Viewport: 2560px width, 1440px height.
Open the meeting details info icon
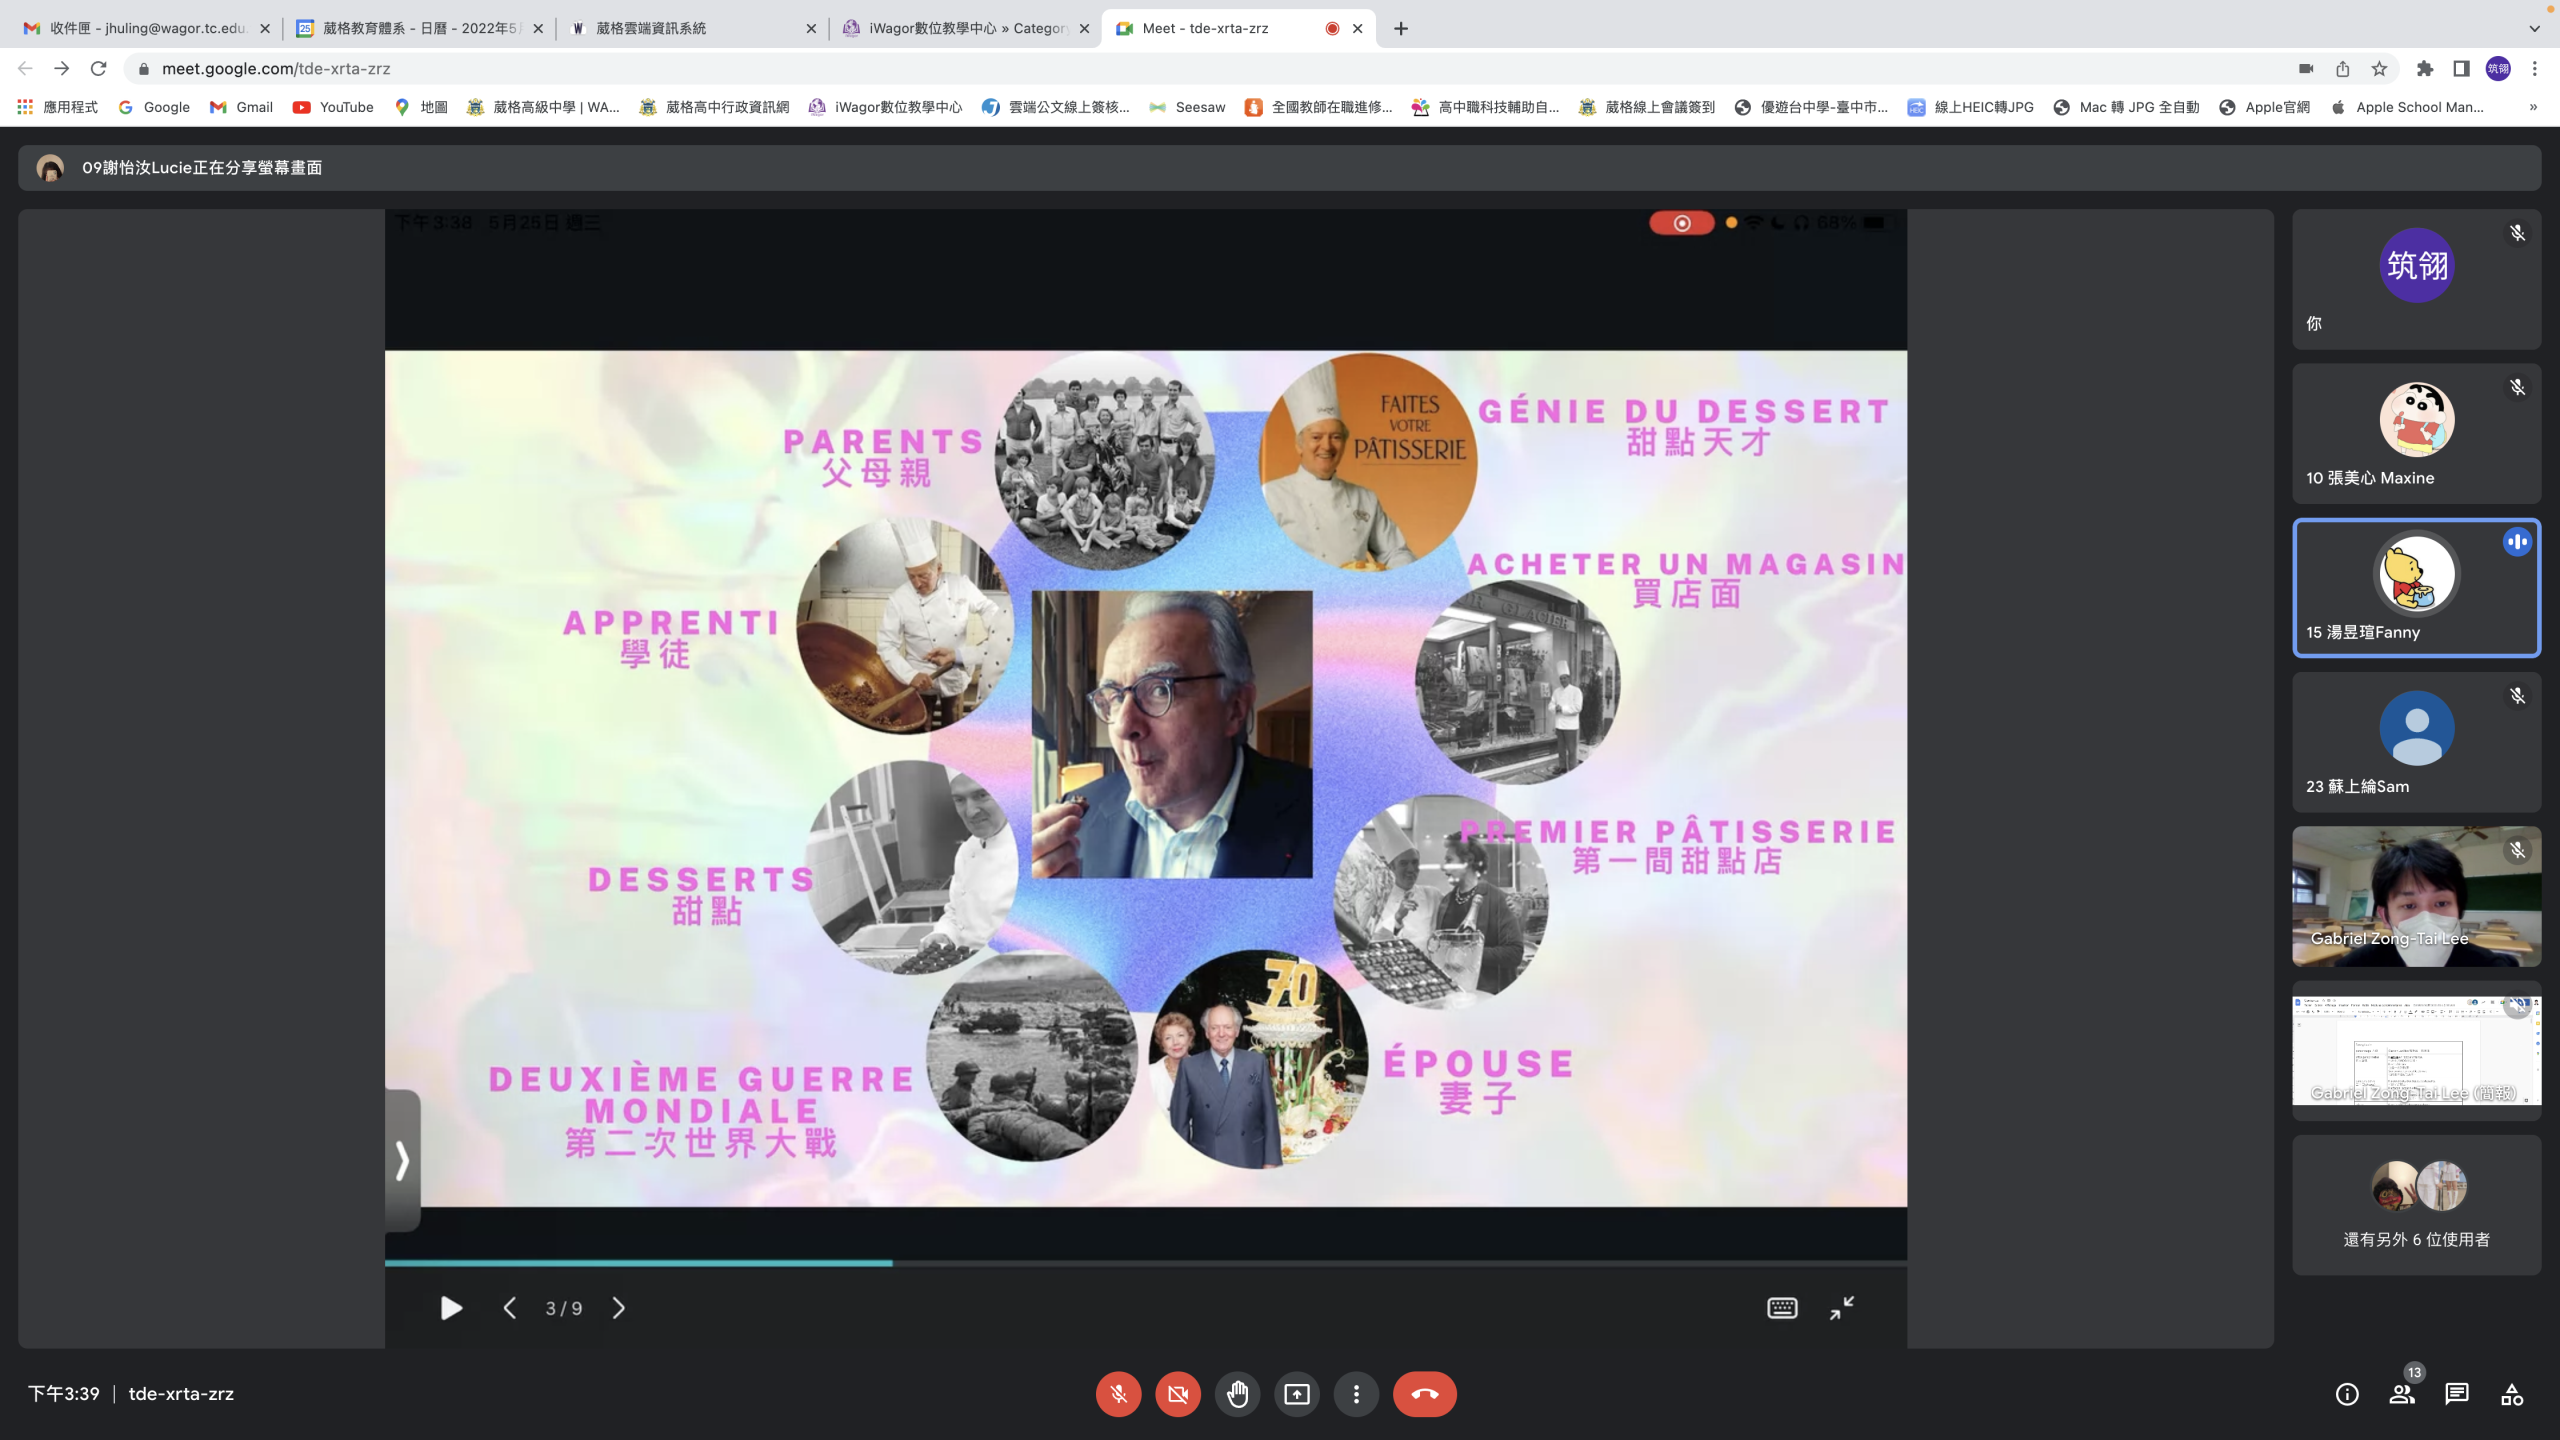click(x=2347, y=1394)
